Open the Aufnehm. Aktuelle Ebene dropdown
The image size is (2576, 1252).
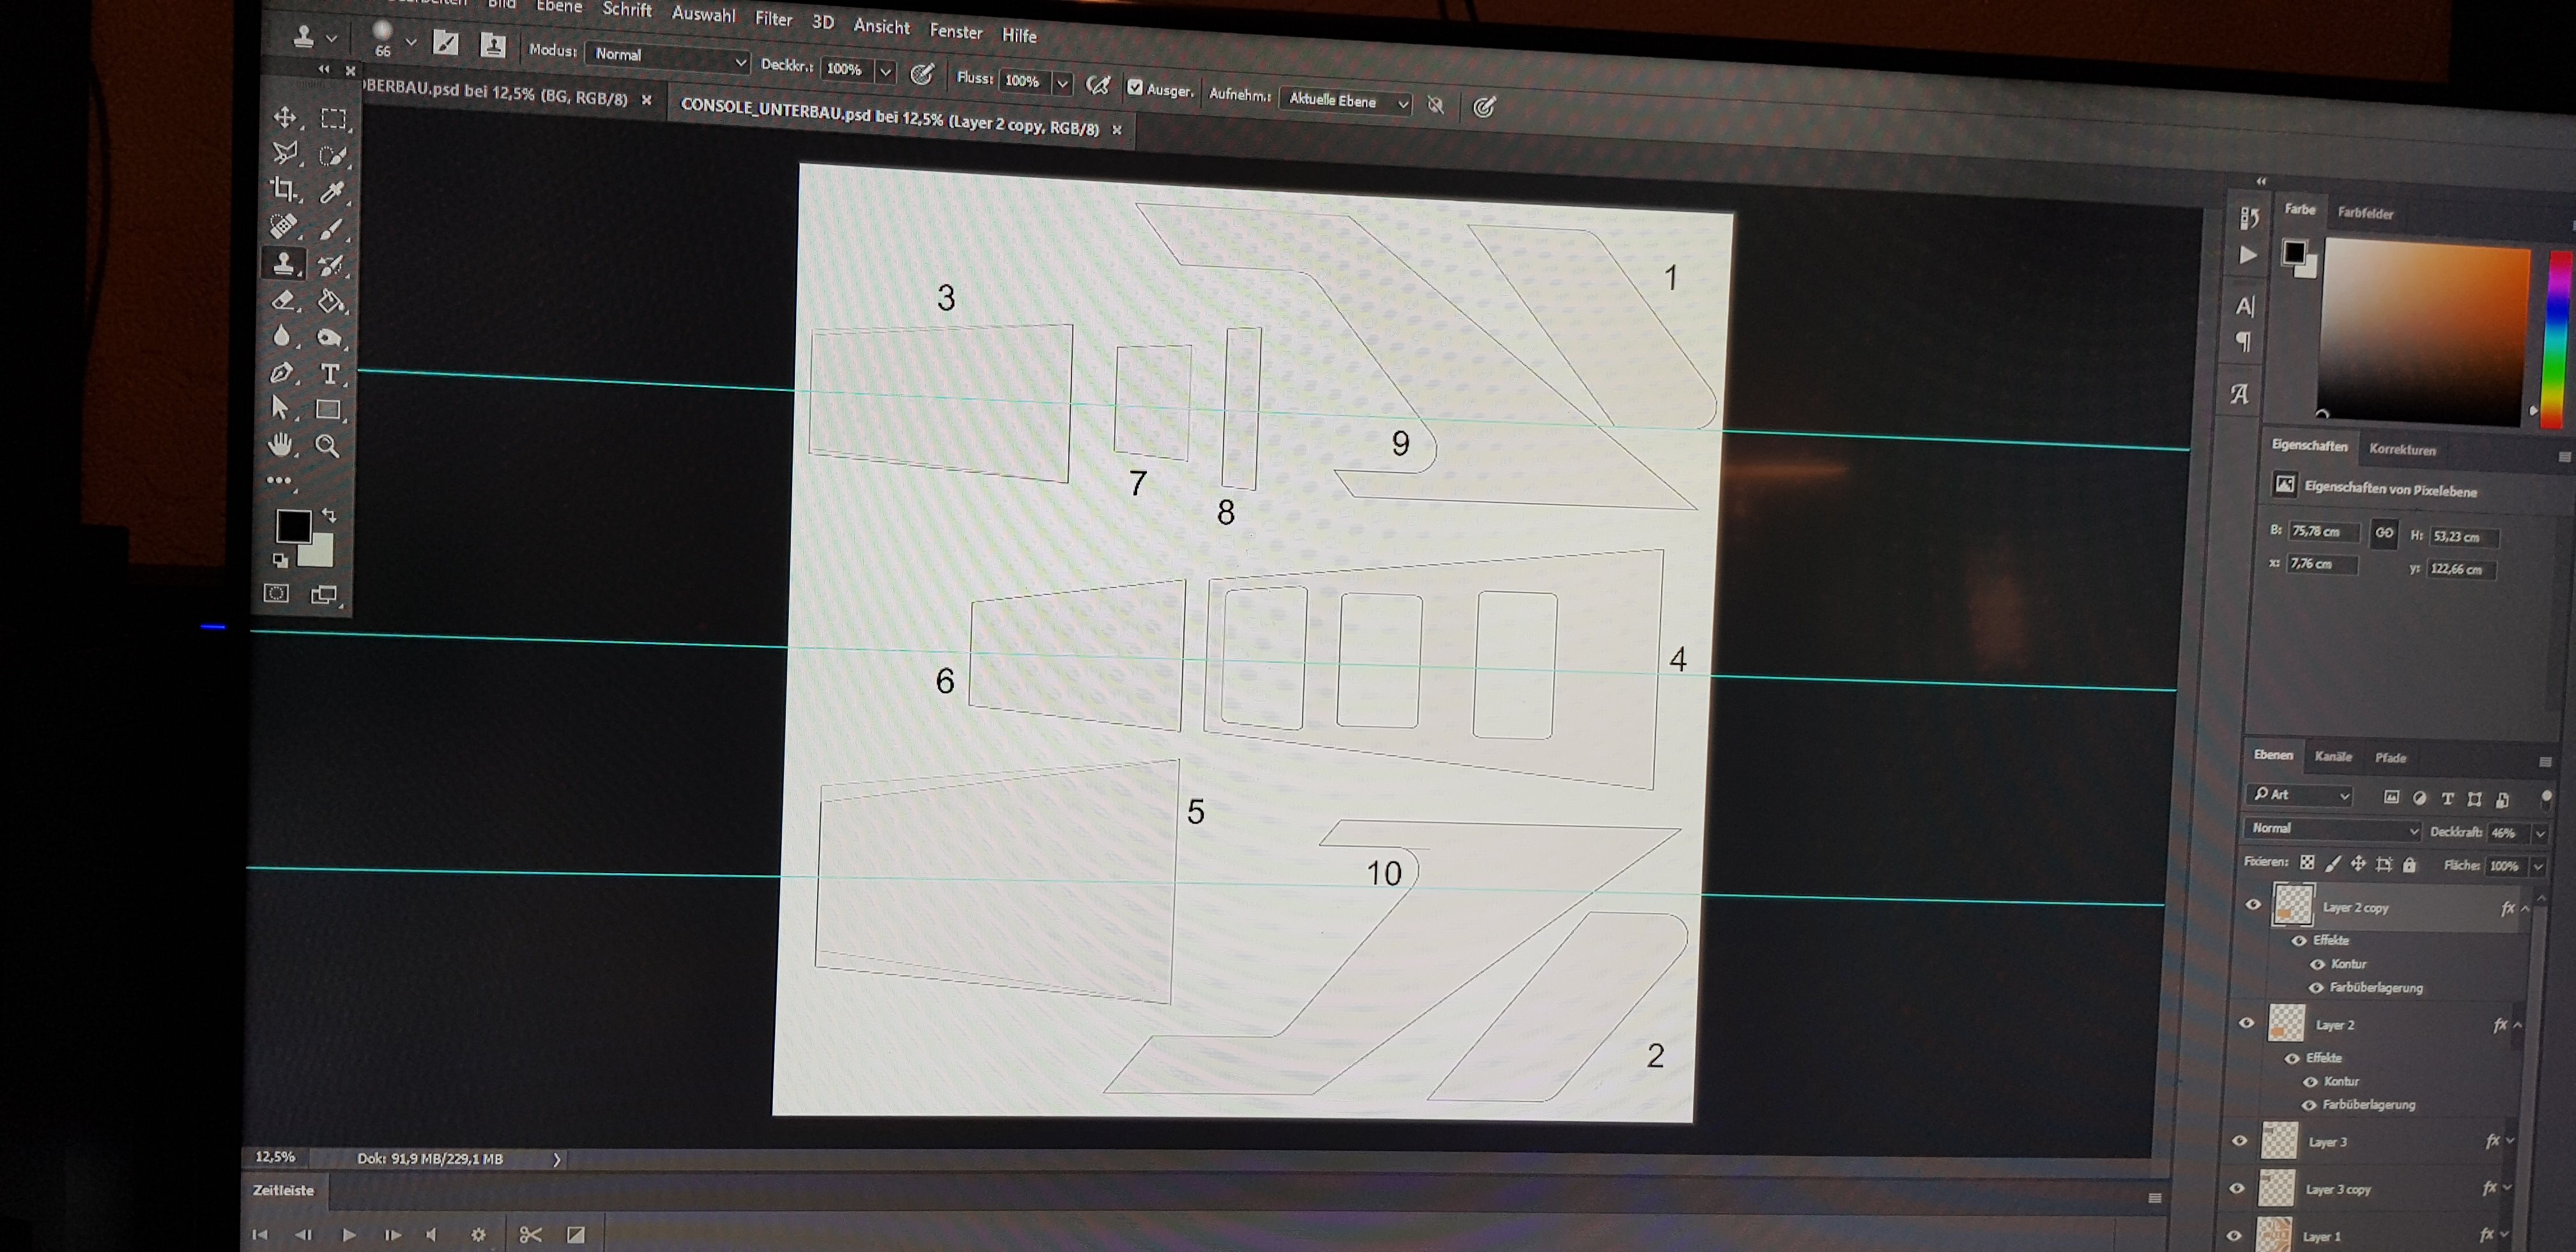1345,101
